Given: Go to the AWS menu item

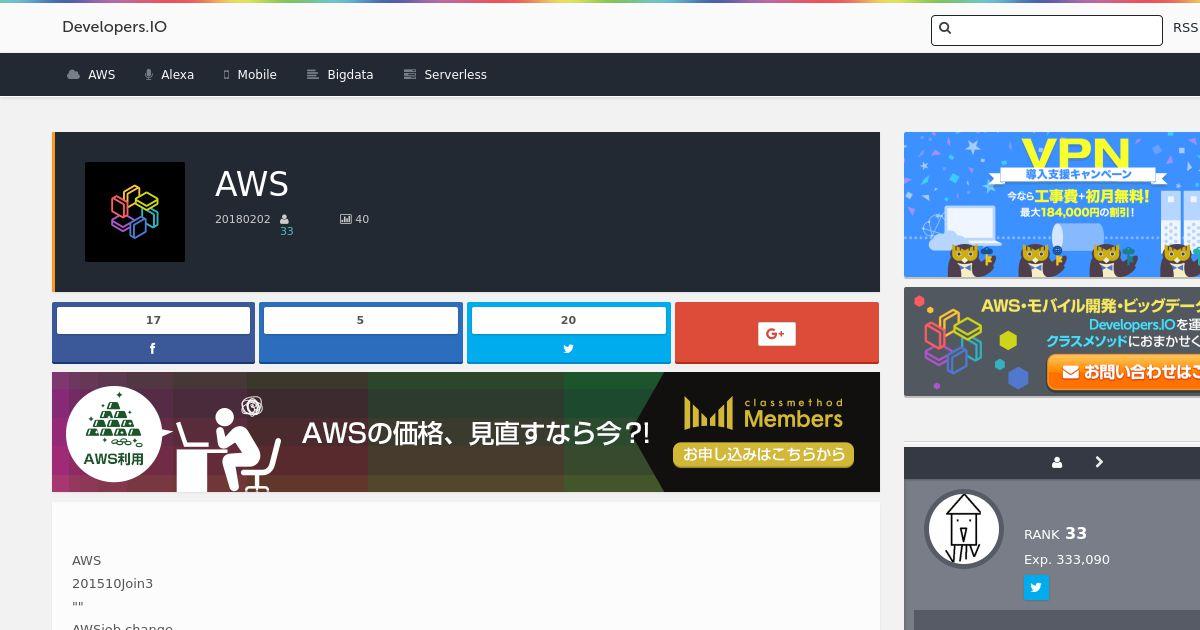Looking at the screenshot, I should (x=91, y=75).
